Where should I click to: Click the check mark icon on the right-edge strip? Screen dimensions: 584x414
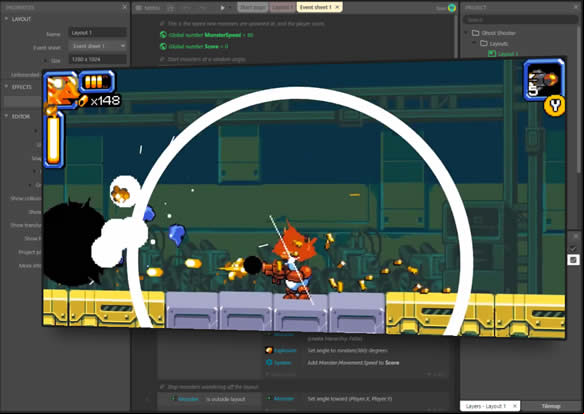pyautogui.click(x=574, y=248)
